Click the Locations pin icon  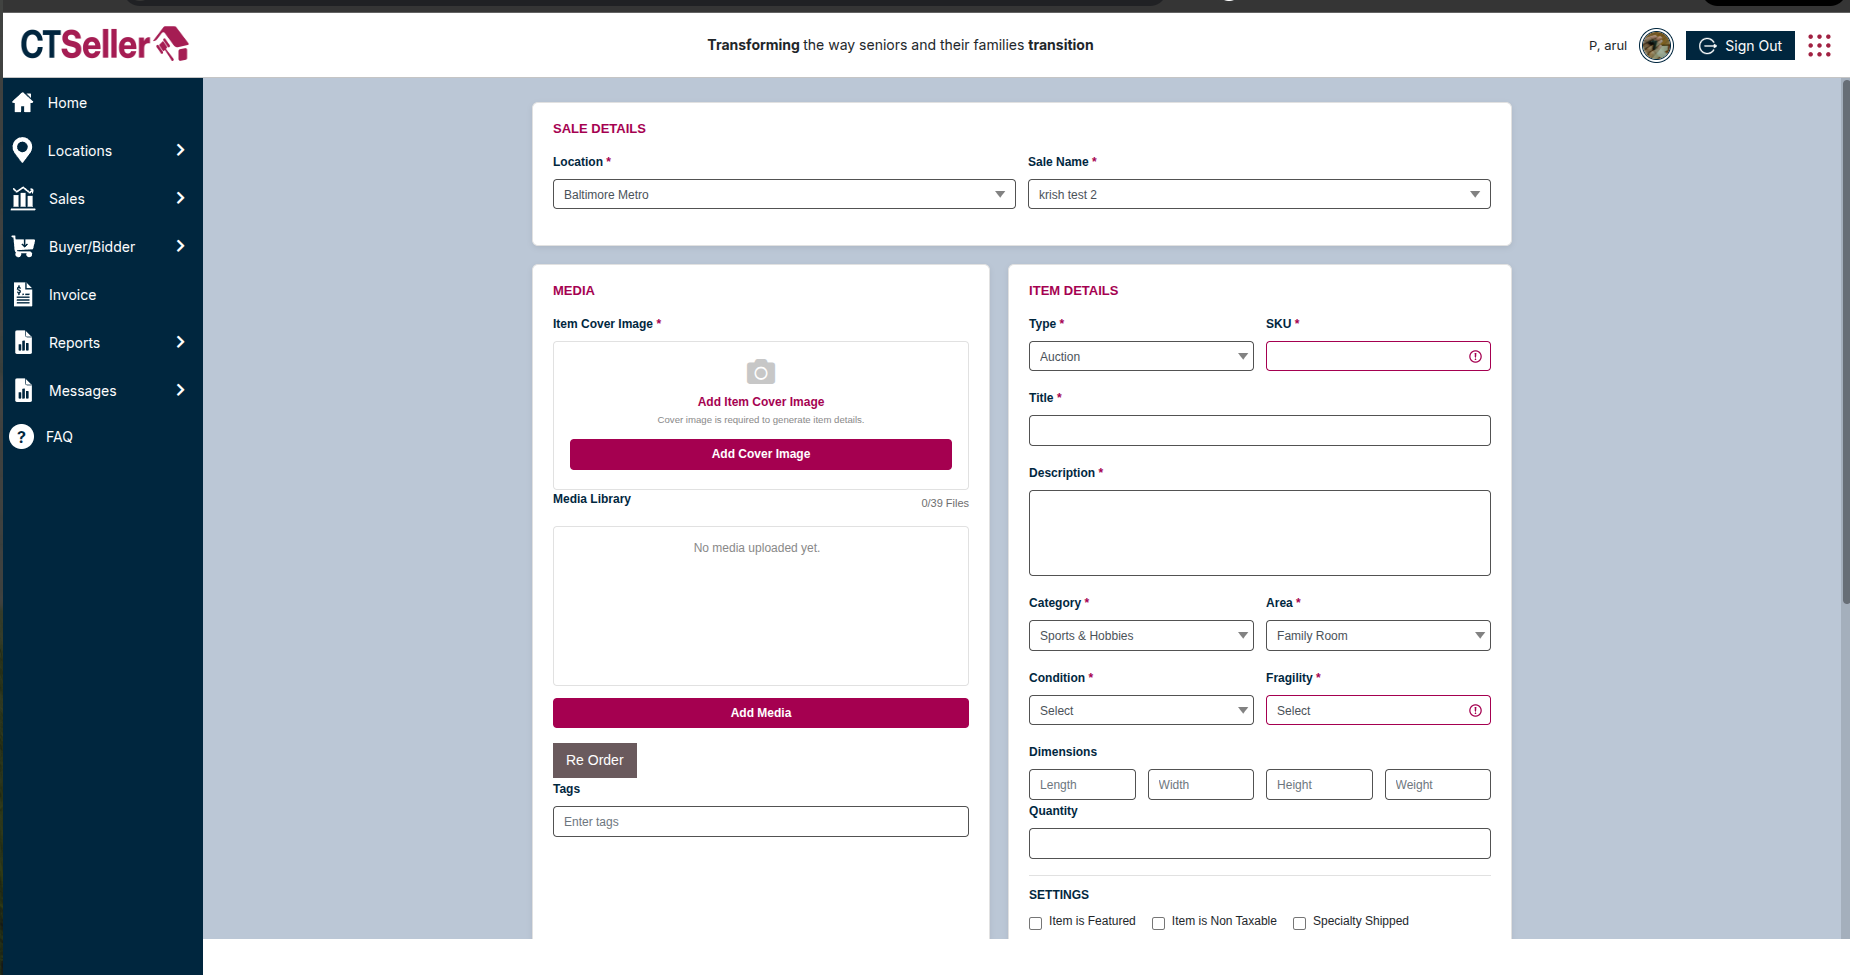pyautogui.click(x=23, y=150)
